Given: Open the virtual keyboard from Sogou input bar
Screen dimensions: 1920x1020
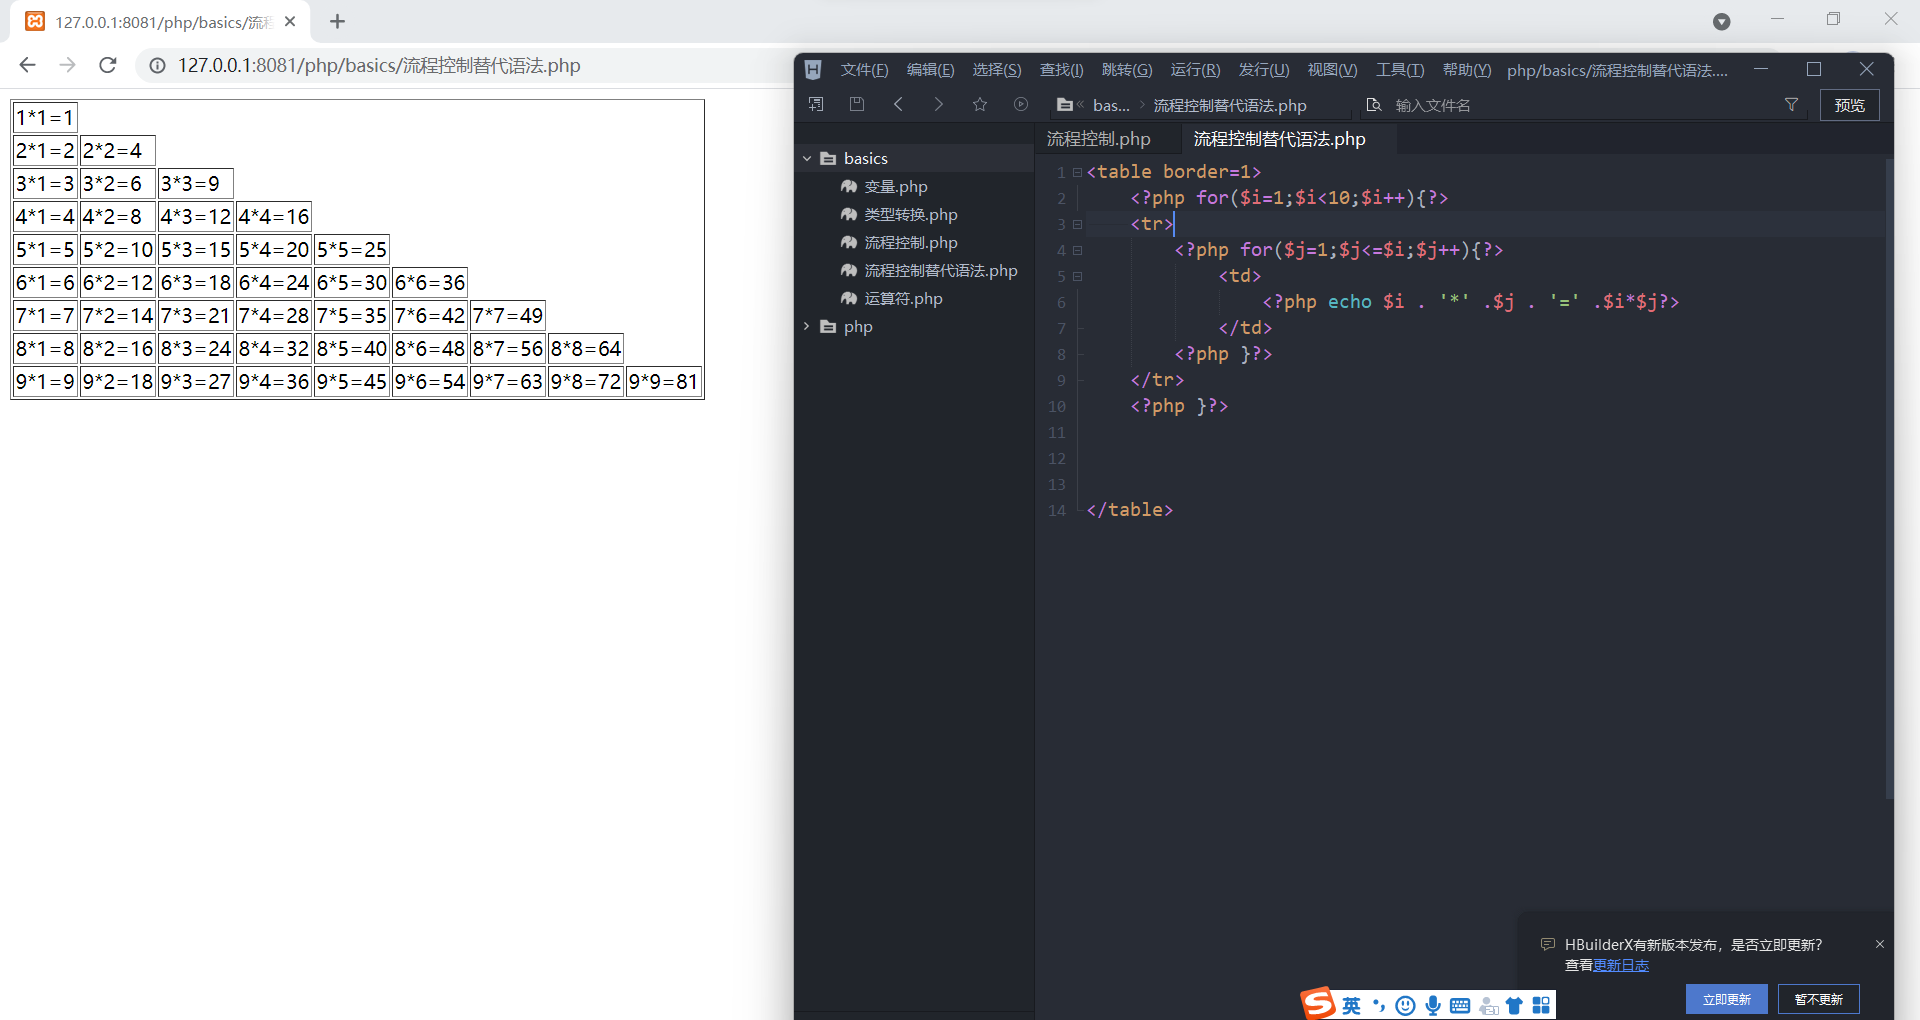Looking at the screenshot, I should point(1461,1005).
